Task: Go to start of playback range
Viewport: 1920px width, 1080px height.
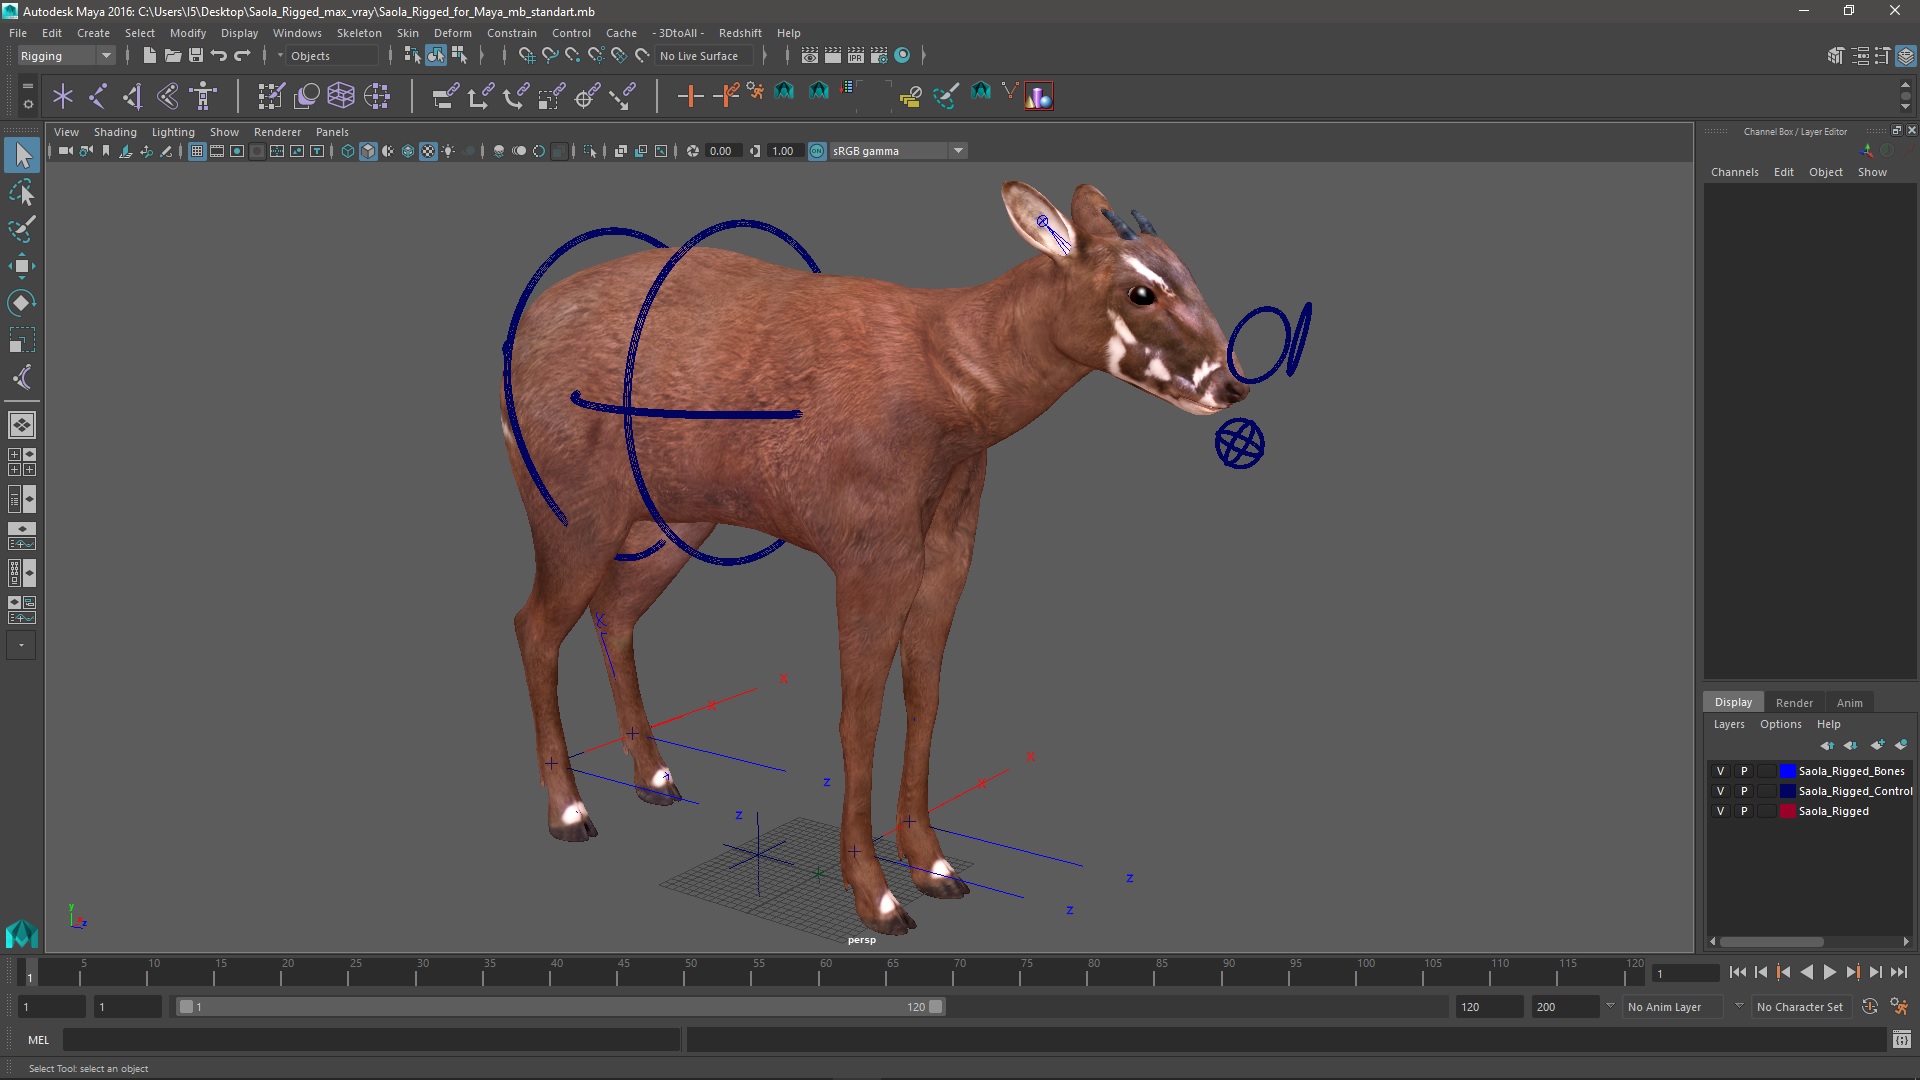Action: pyautogui.click(x=1737, y=972)
